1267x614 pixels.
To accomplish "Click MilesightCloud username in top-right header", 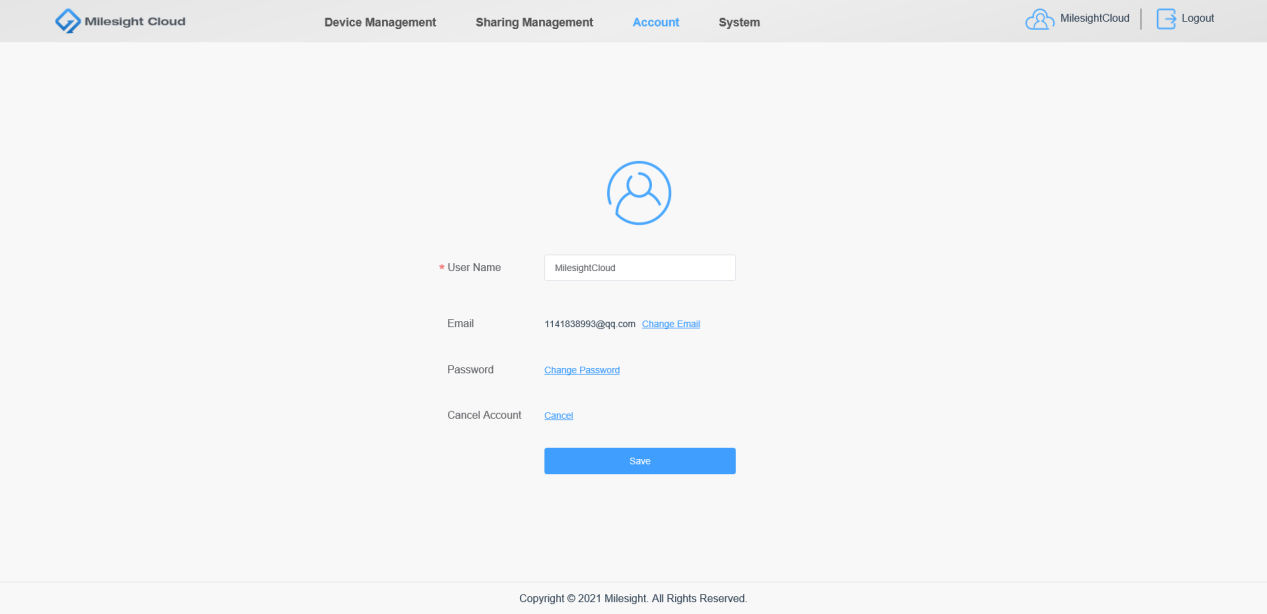I will tap(1095, 18).
